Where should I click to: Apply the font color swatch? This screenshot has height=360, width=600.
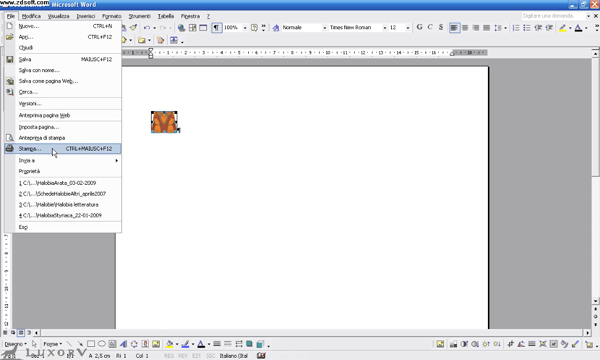click(579, 28)
